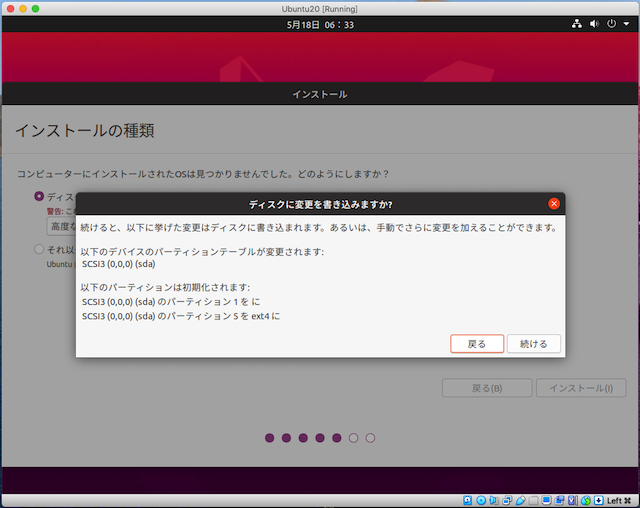Select the ディスク erase-disk radio option
This screenshot has width=640, height=508.
[x=39, y=196]
